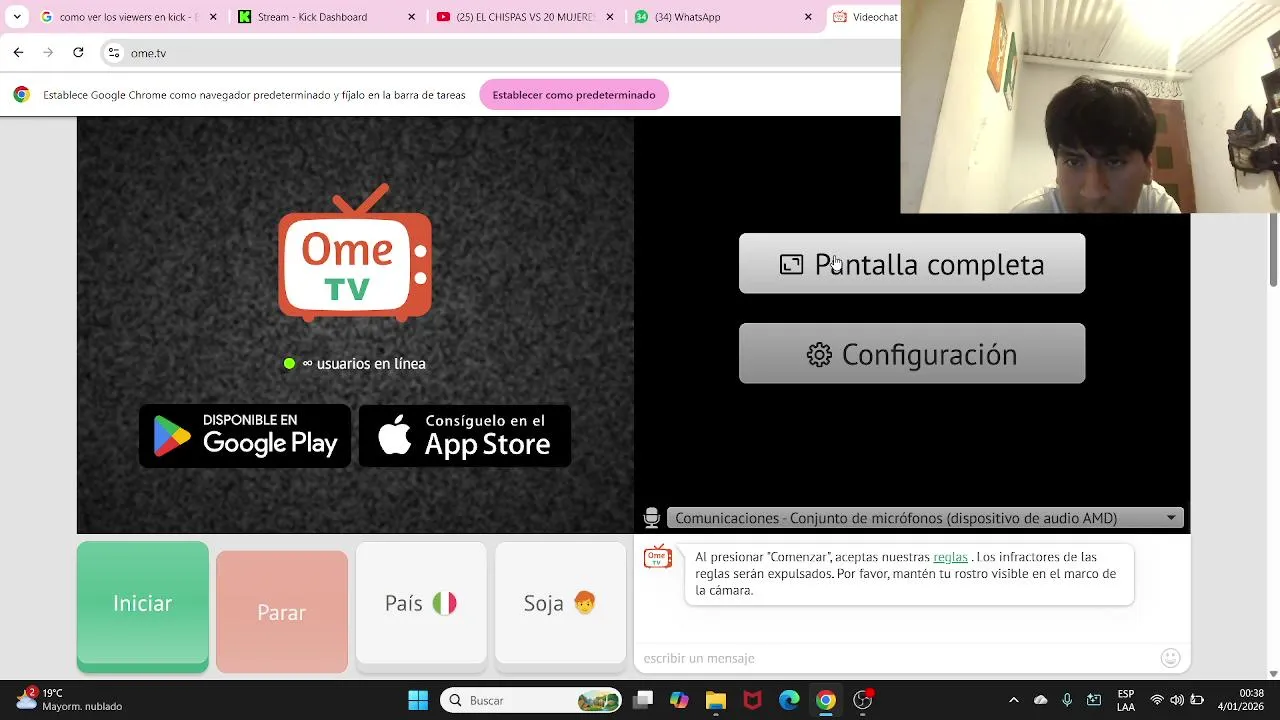Click the Buscar taskbar search box

pyautogui.click(x=531, y=700)
